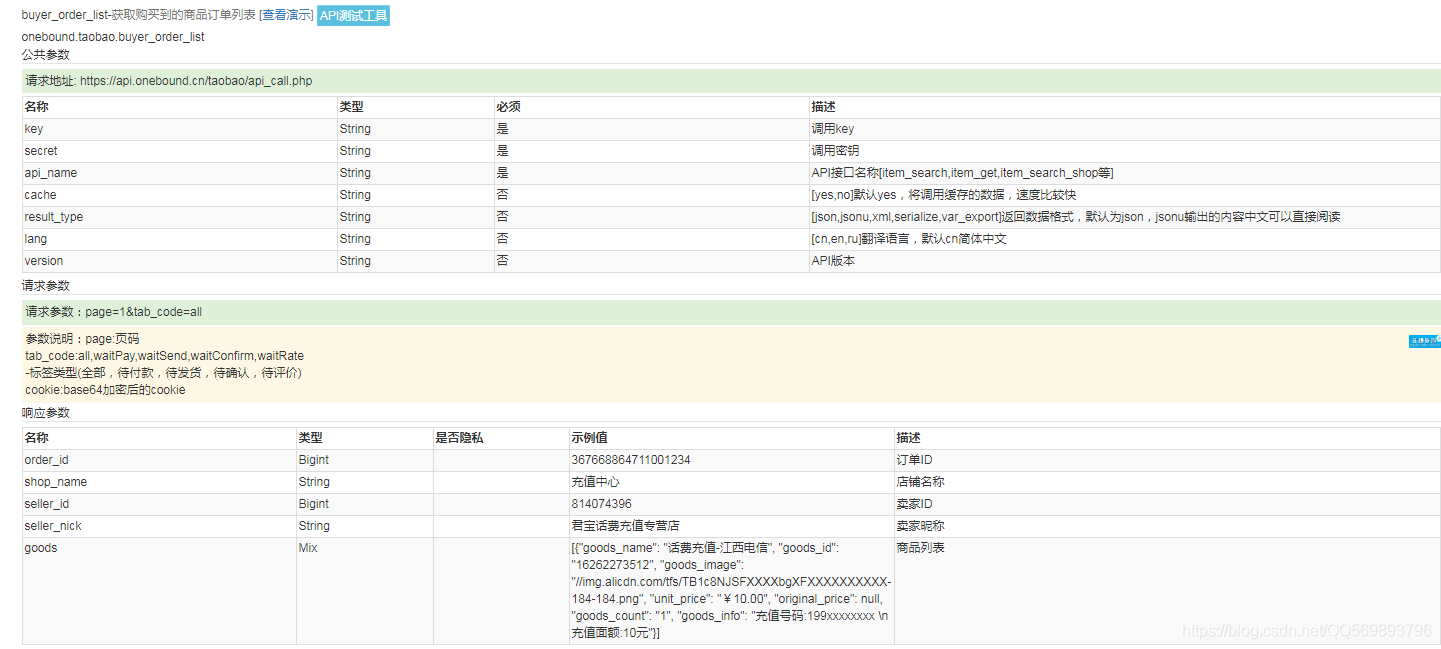1441x649 pixels.
Task: Select the goods response field
Action: (159, 591)
